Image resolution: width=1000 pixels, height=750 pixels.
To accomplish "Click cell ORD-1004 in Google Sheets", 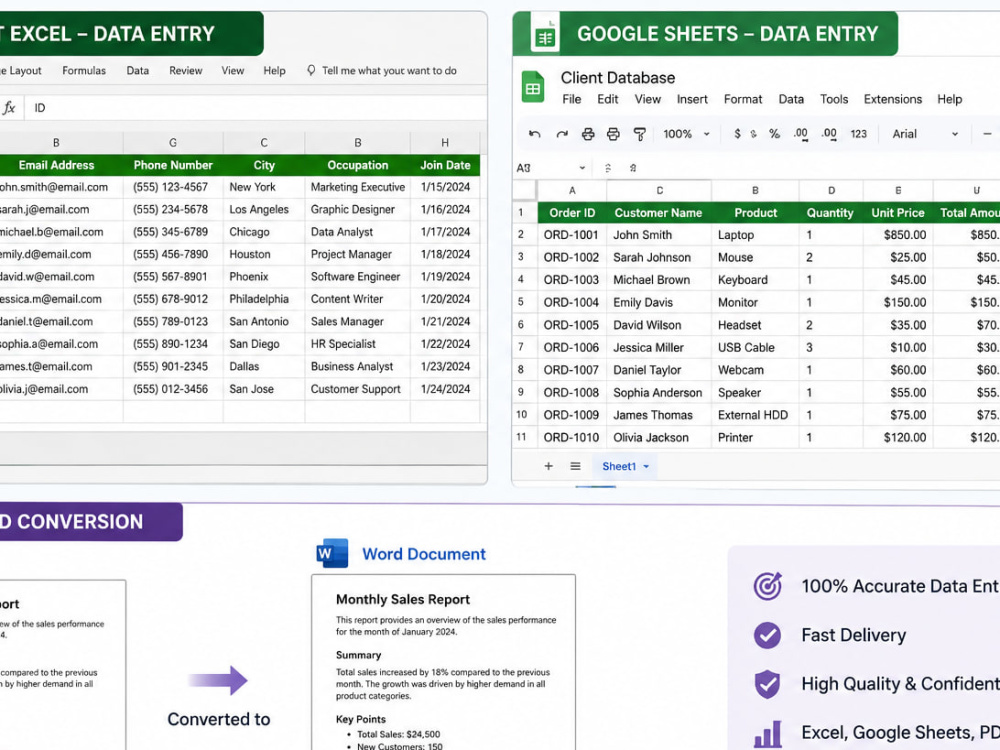I will coord(572,302).
